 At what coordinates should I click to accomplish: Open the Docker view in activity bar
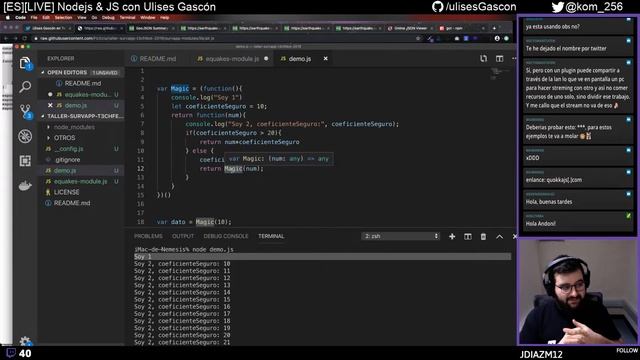pos(25,186)
